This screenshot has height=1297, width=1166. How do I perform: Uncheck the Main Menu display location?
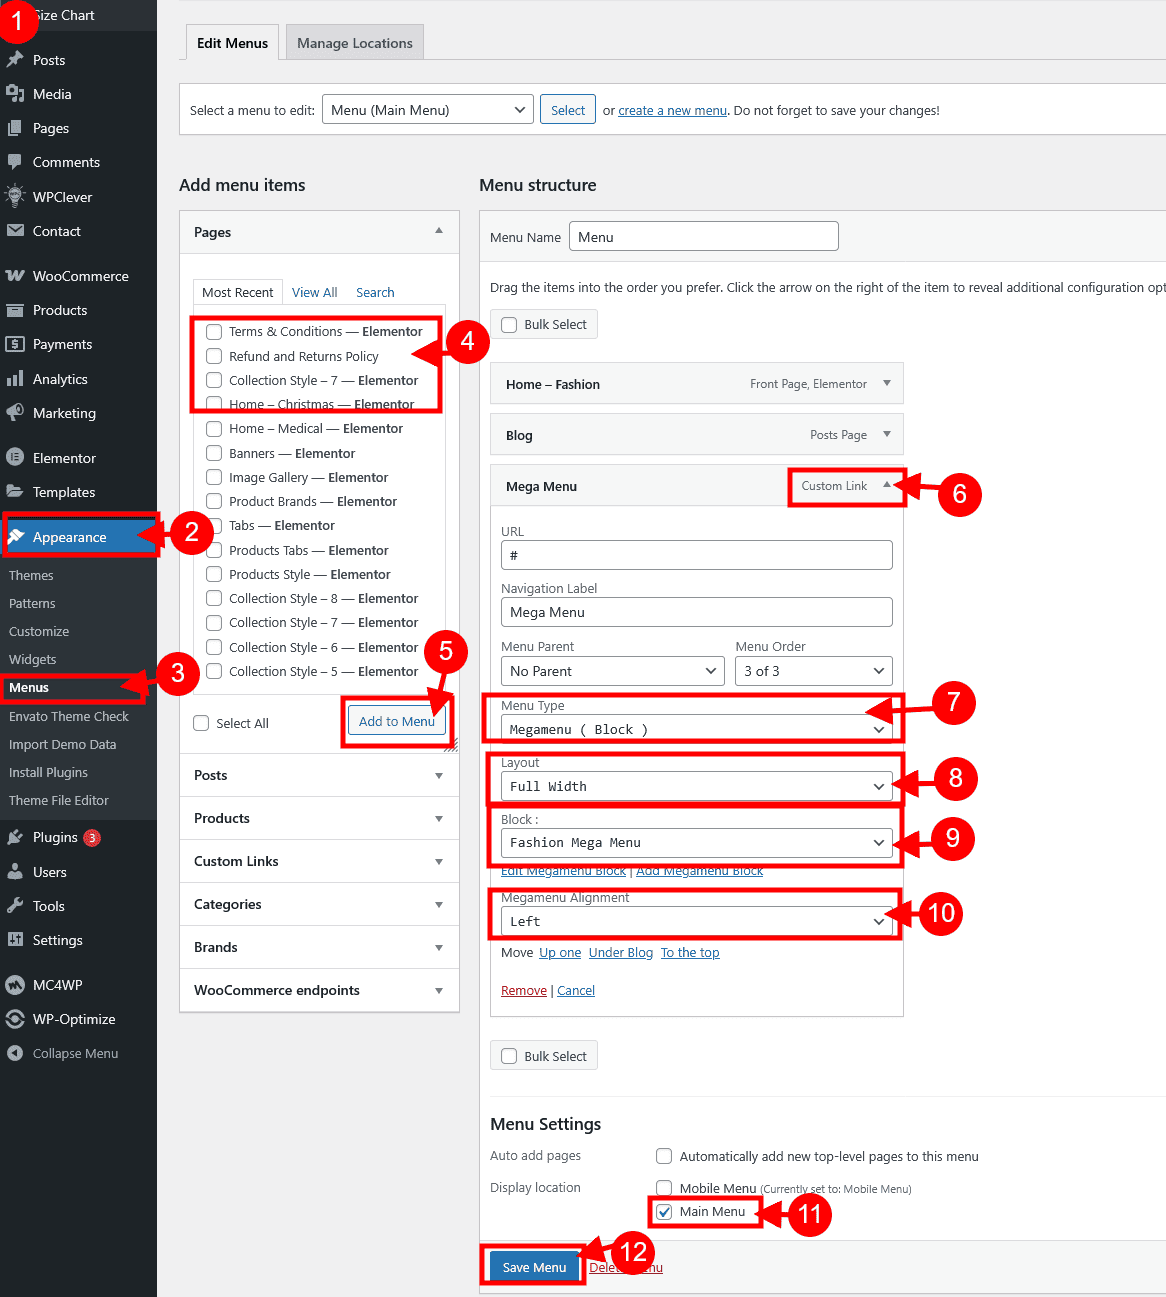664,1212
